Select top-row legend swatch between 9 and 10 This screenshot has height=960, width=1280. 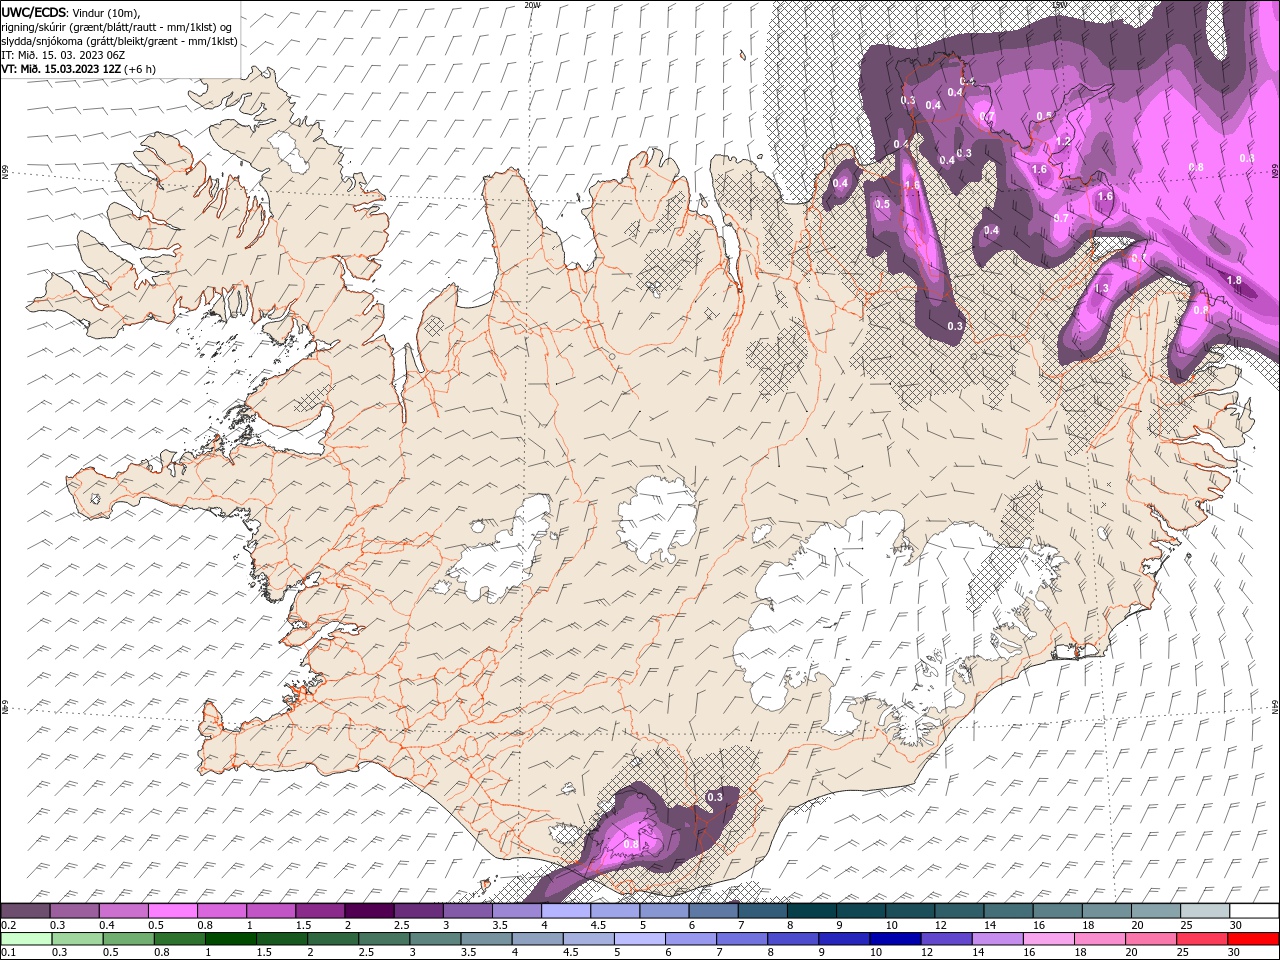coord(861,911)
